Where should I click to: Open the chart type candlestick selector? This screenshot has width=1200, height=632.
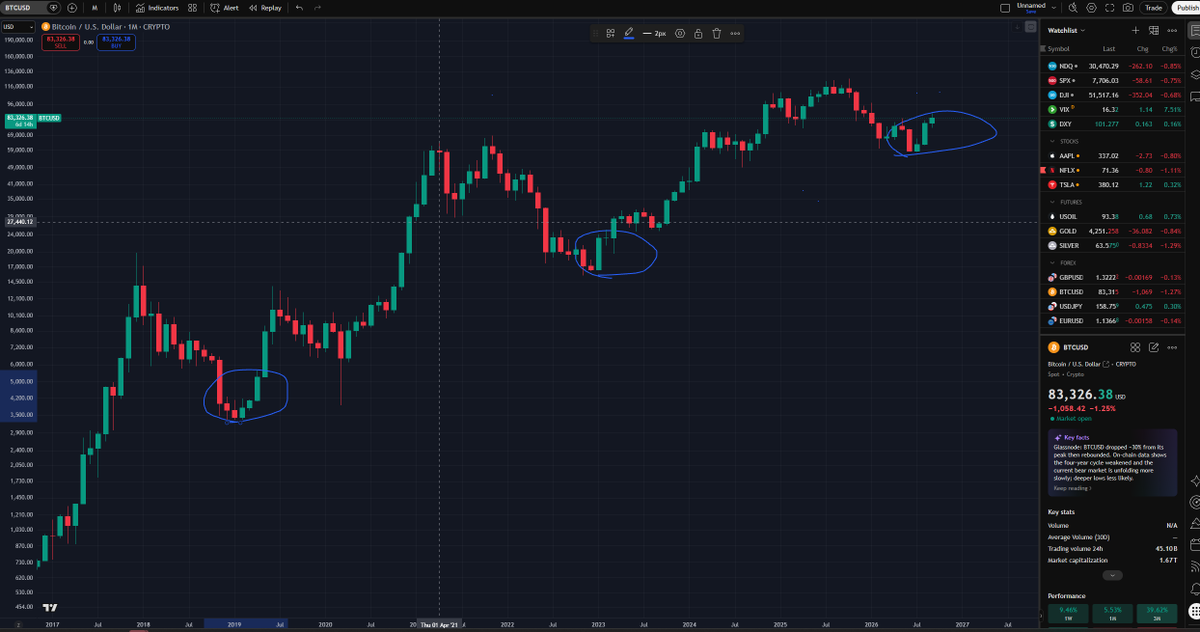115,7
